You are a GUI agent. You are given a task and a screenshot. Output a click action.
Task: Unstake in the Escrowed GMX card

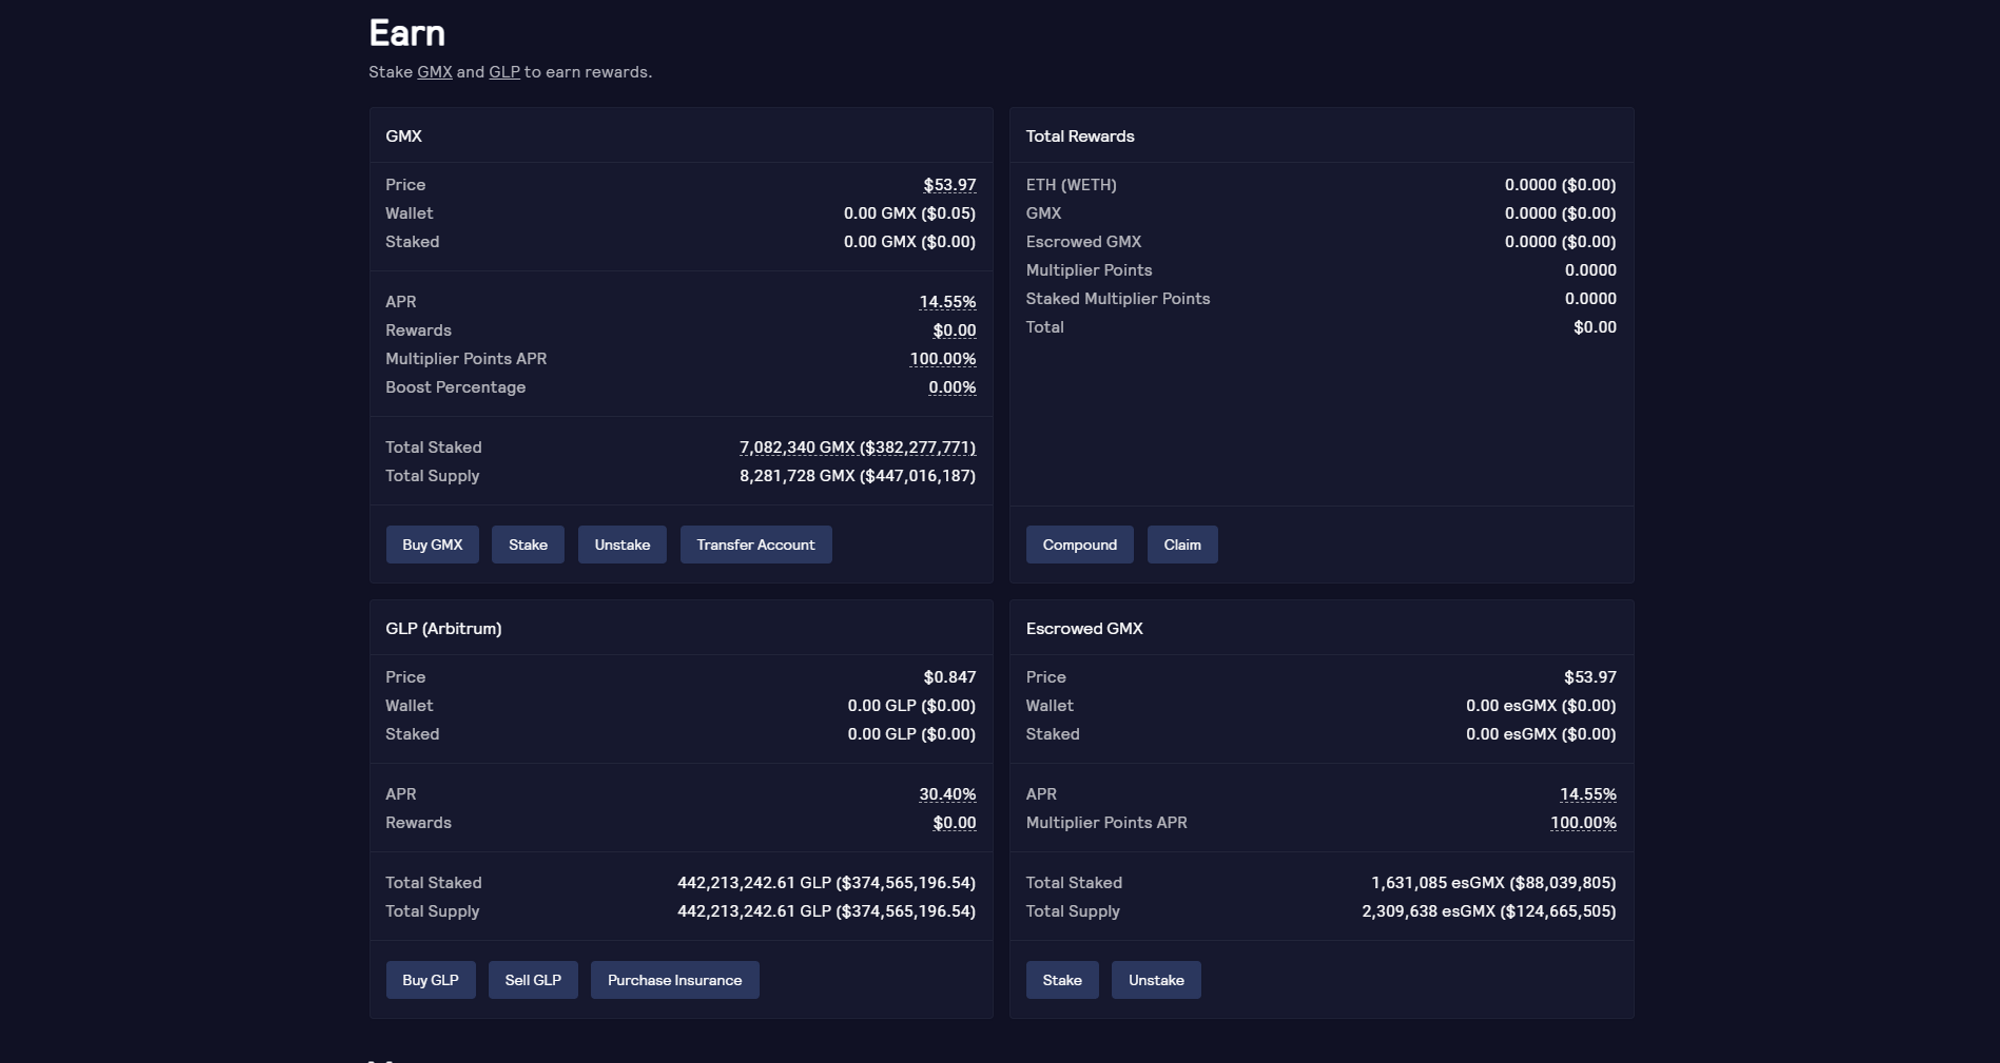pyautogui.click(x=1156, y=980)
